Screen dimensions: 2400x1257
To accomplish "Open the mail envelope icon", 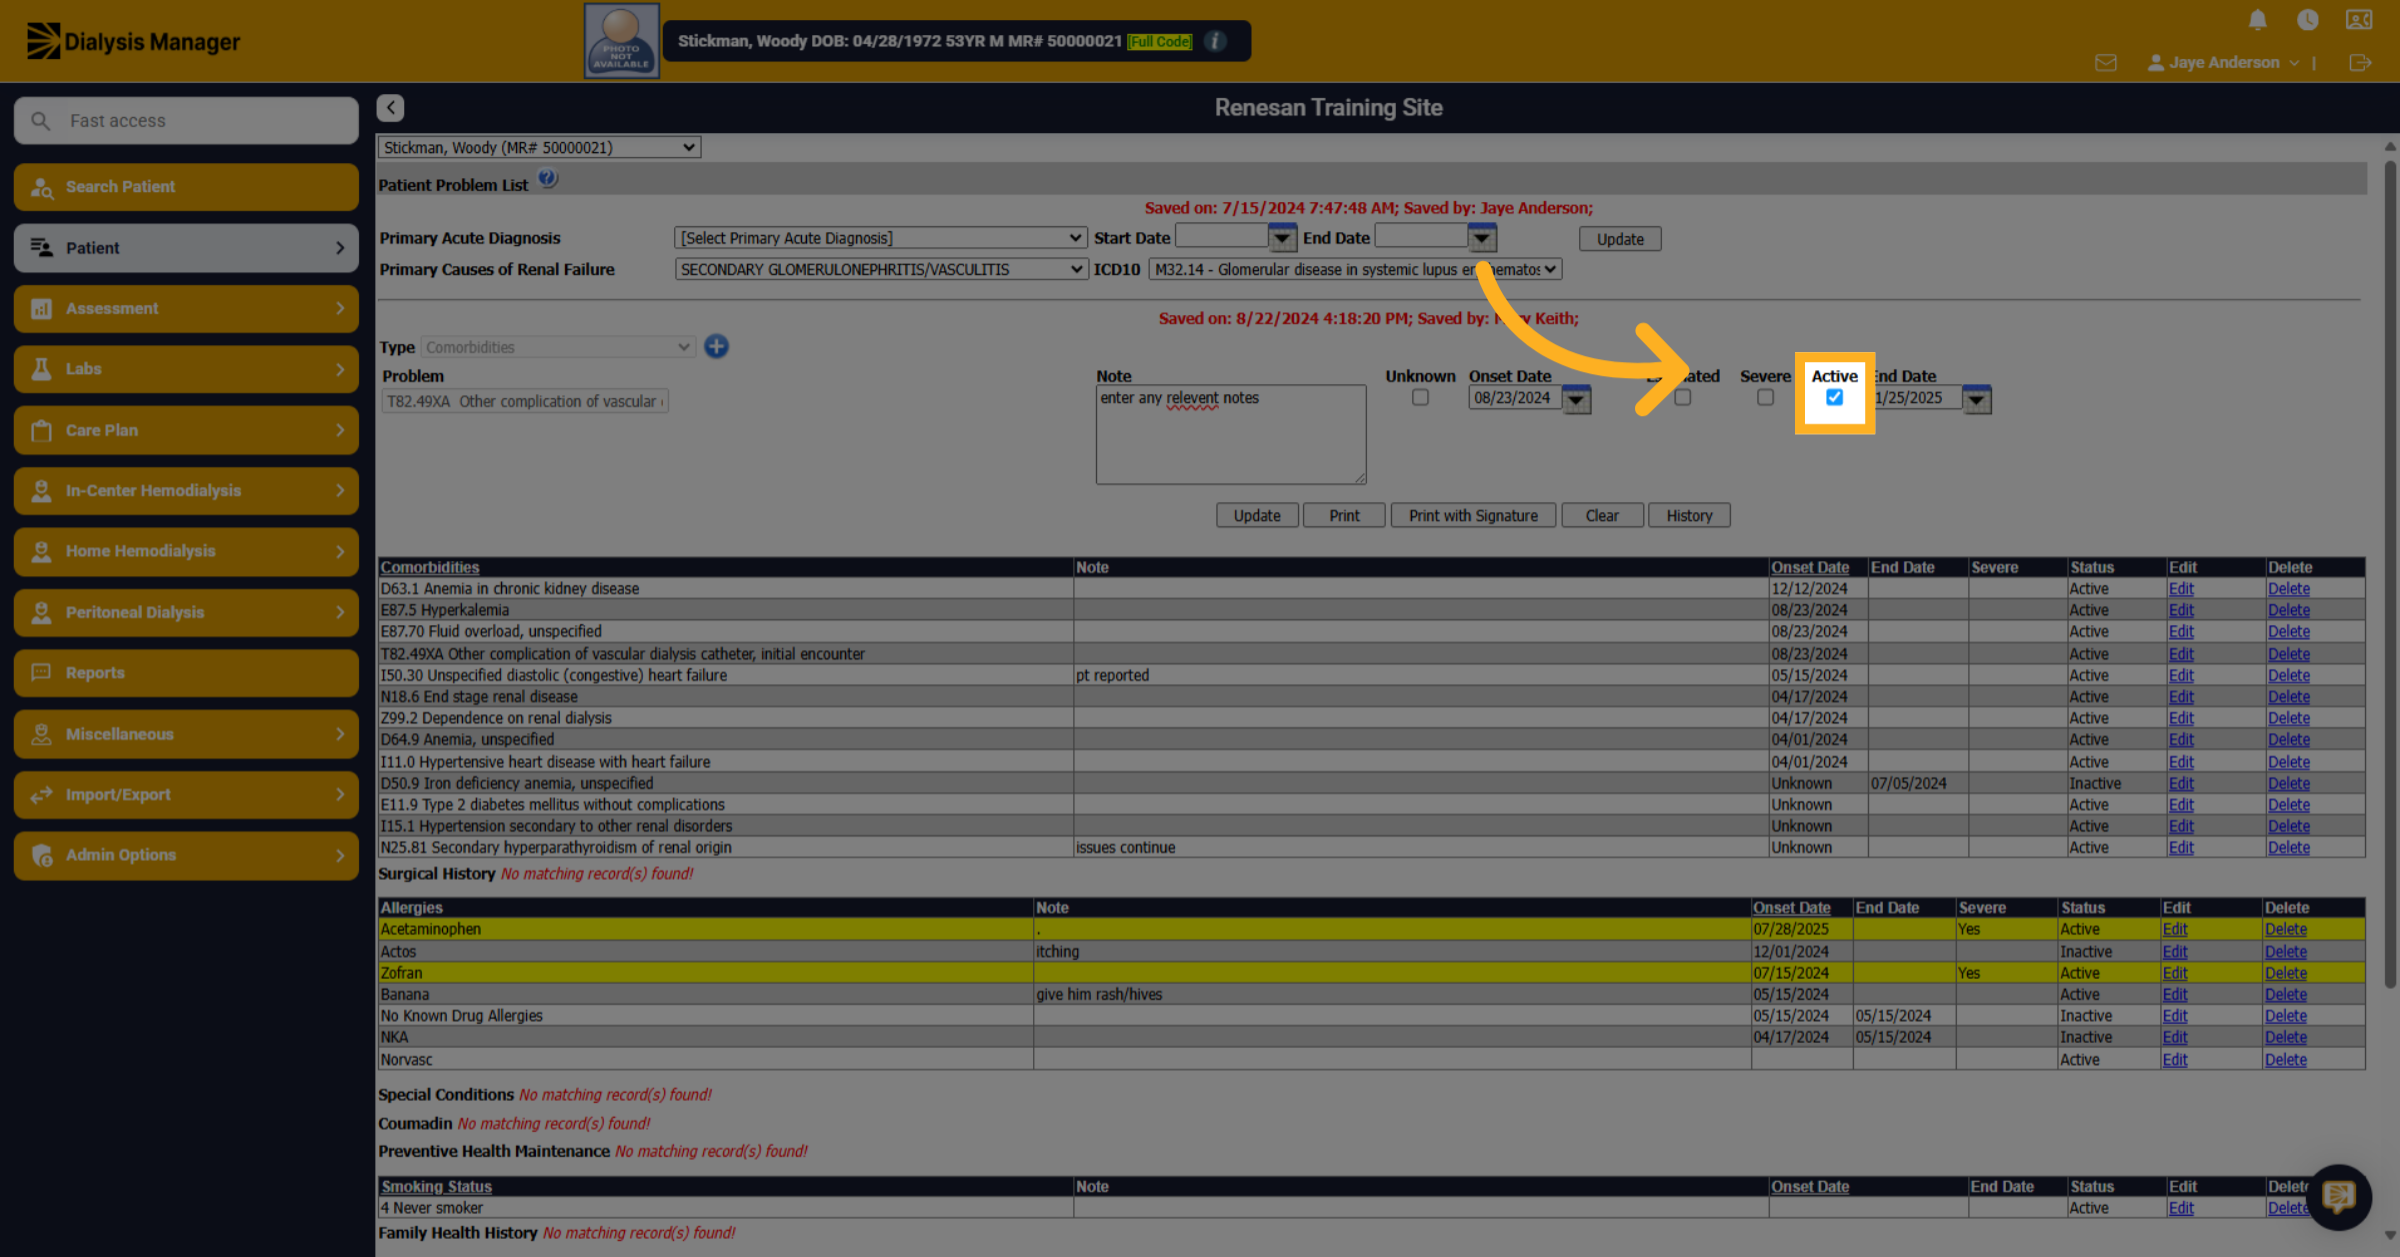I will [2106, 63].
